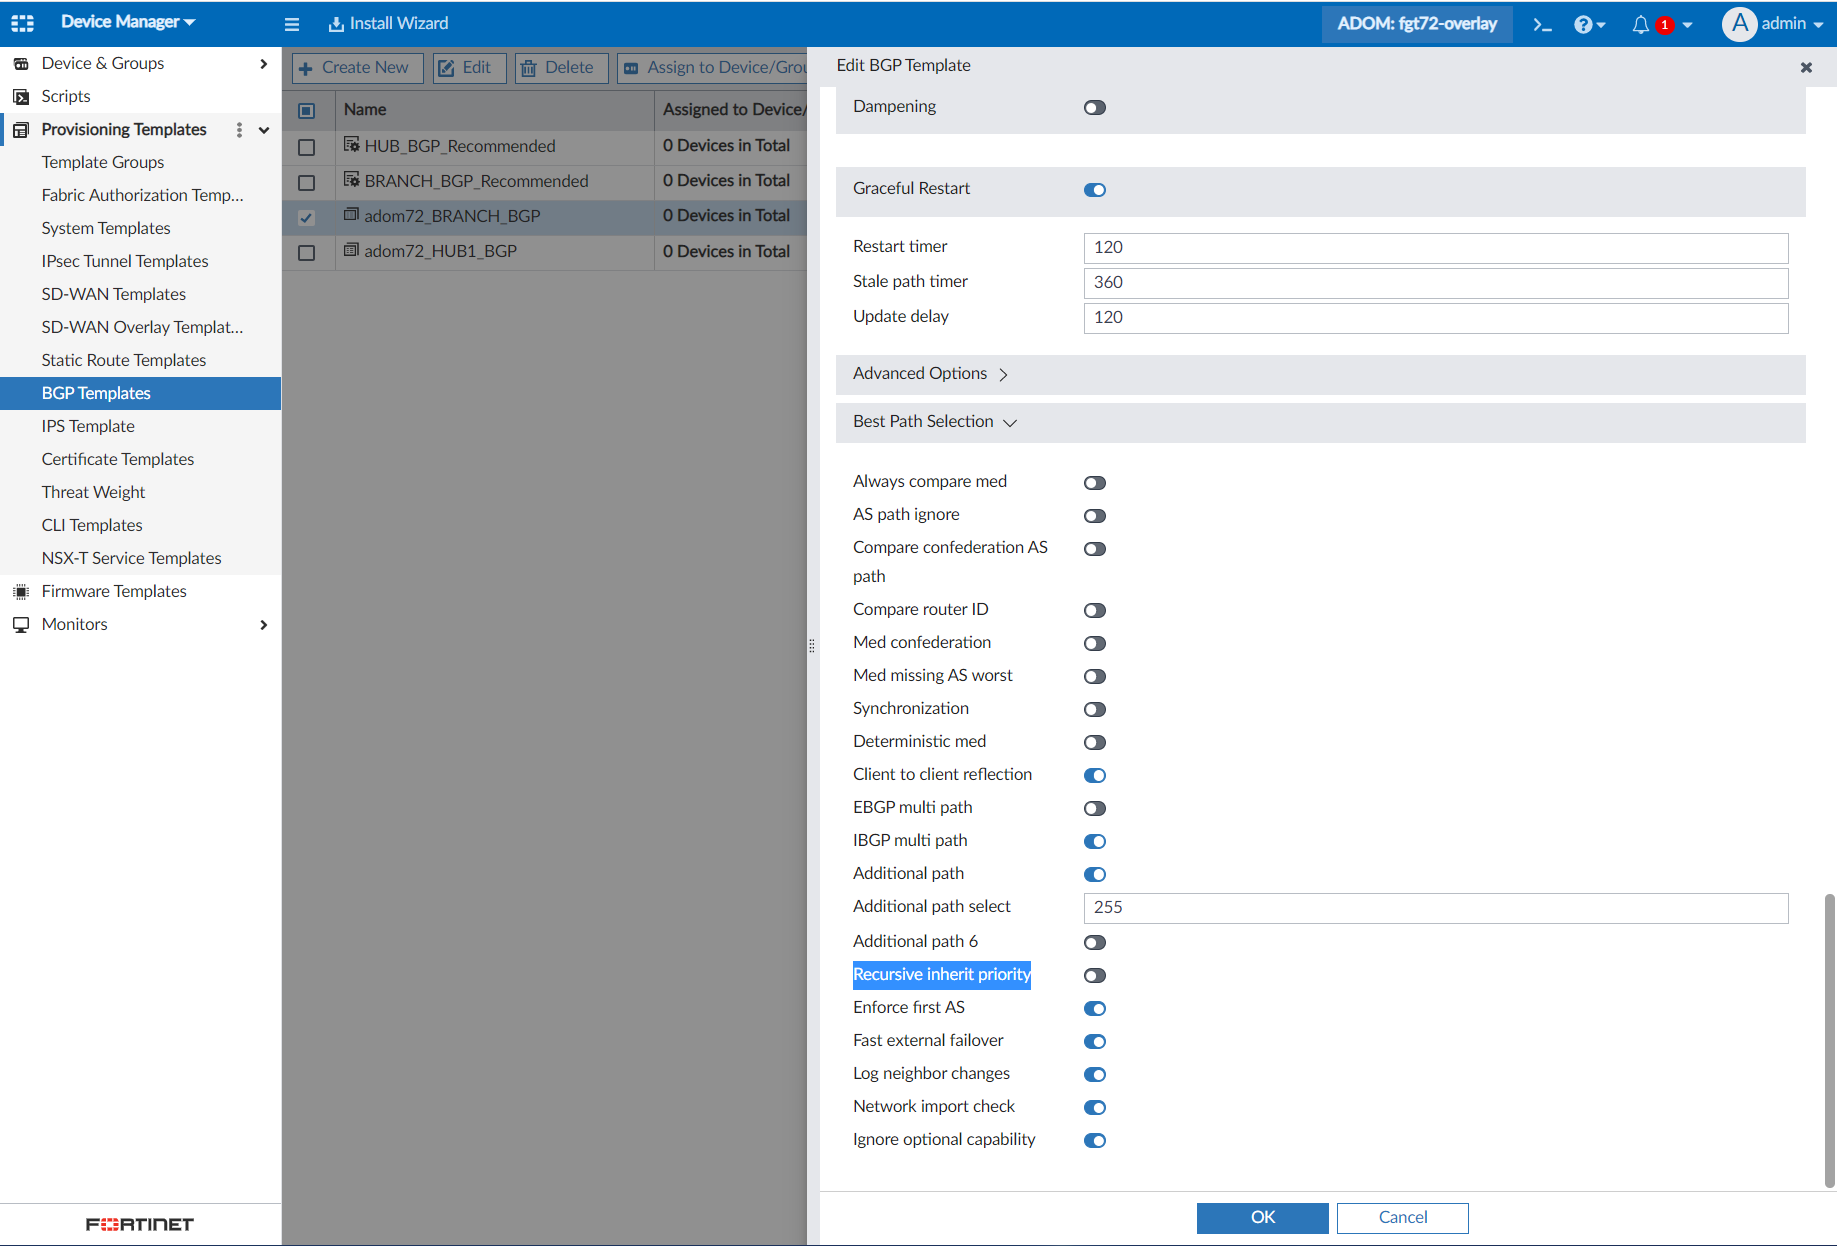This screenshot has height=1246, width=1837.
Task: Close the Edit BGP Template panel
Action: pos(1806,67)
